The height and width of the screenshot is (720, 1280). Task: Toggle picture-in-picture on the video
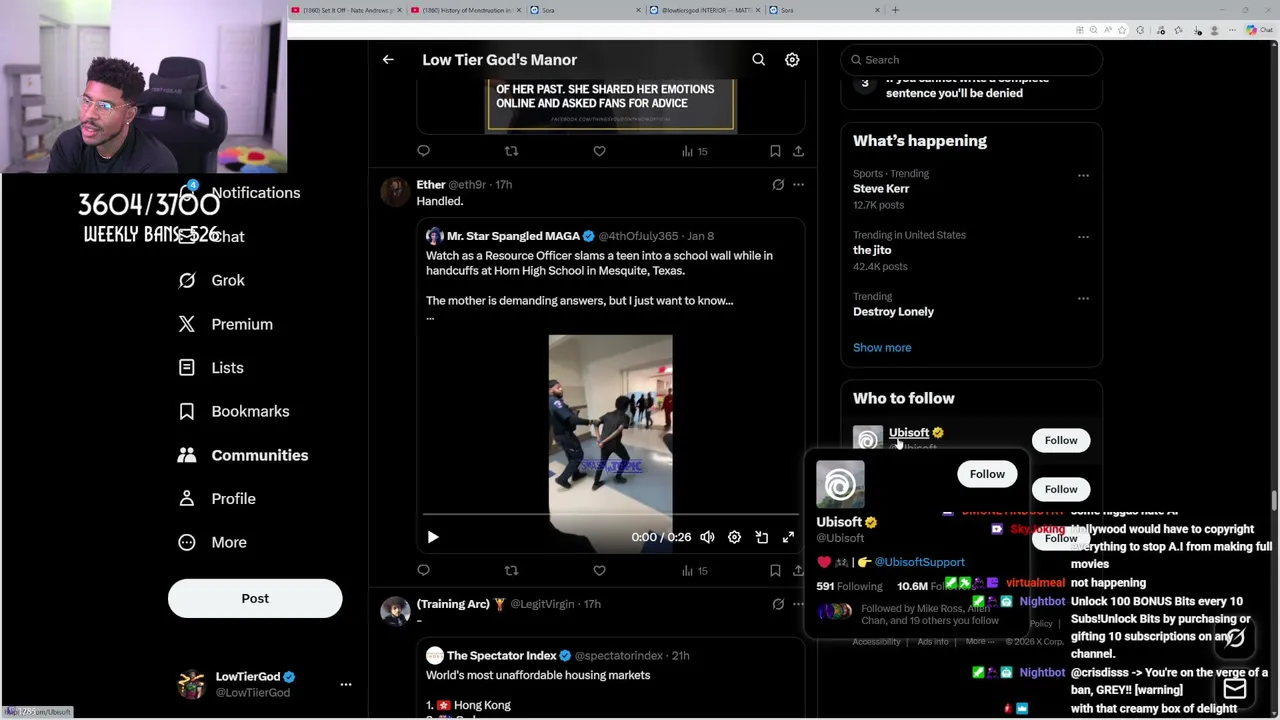(761, 537)
